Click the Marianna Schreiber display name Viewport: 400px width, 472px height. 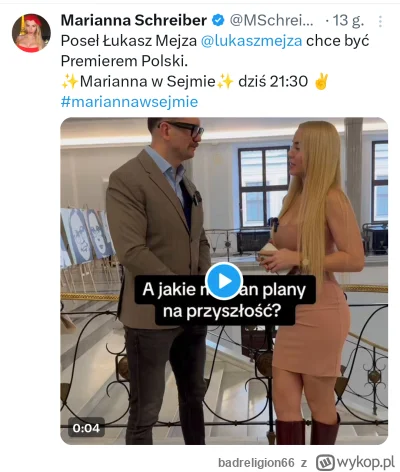(134, 21)
